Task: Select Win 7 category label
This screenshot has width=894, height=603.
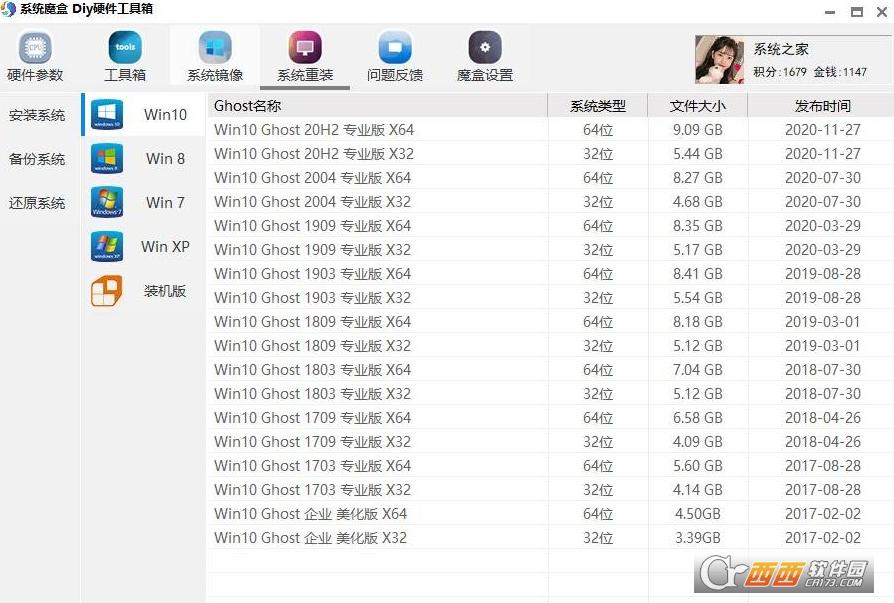Action: [x=165, y=202]
